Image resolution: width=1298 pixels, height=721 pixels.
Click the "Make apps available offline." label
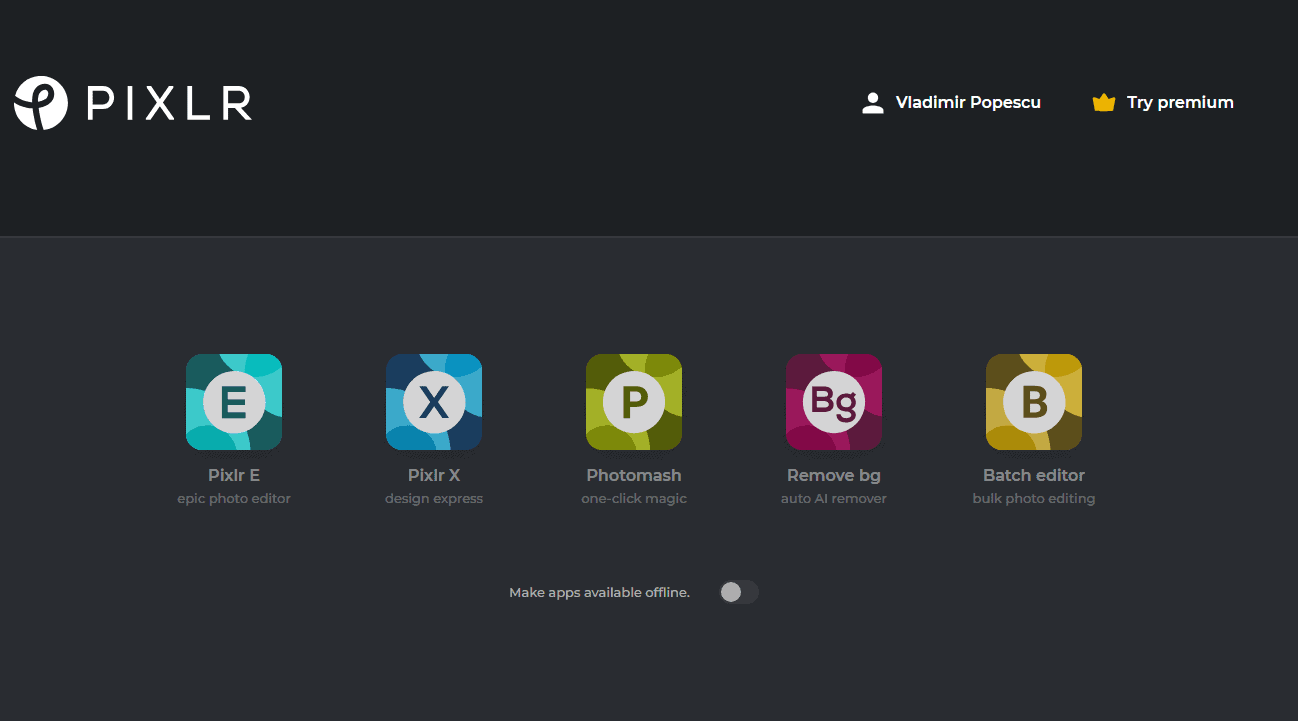click(599, 592)
